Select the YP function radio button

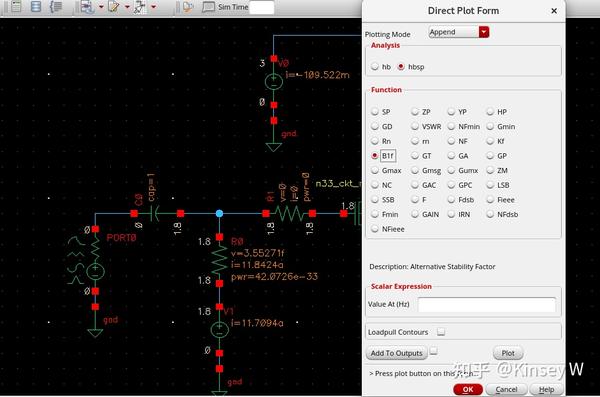point(451,111)
